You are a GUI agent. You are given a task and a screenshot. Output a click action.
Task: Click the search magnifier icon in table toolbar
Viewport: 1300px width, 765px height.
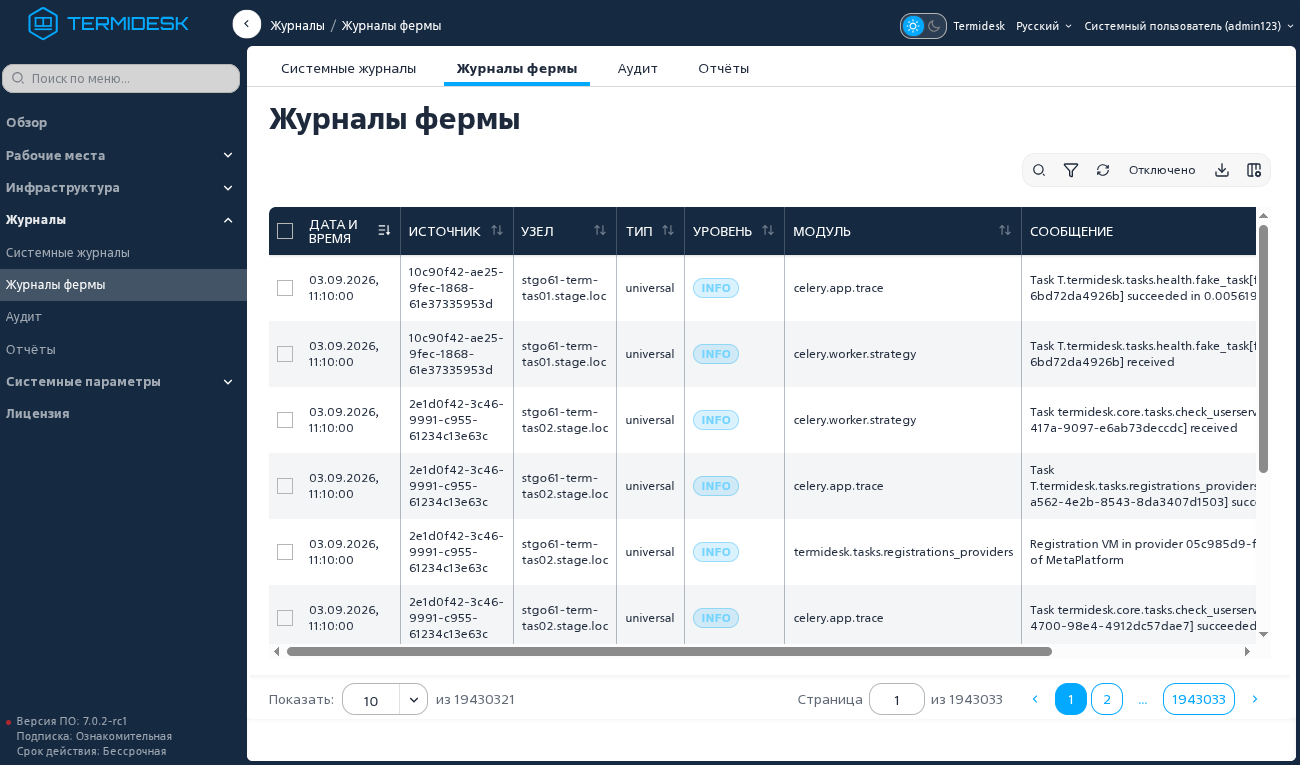coord(1039,170)
